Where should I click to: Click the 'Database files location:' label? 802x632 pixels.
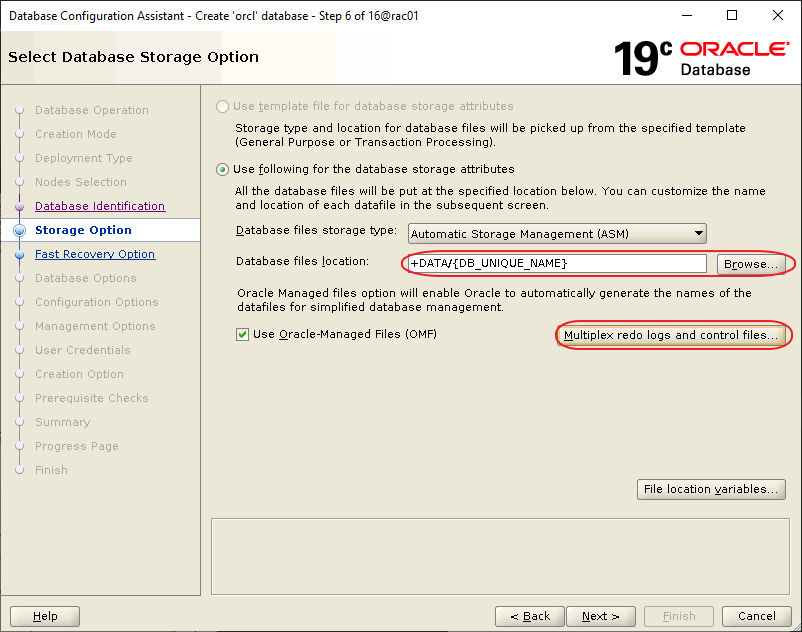coord(302,261)
